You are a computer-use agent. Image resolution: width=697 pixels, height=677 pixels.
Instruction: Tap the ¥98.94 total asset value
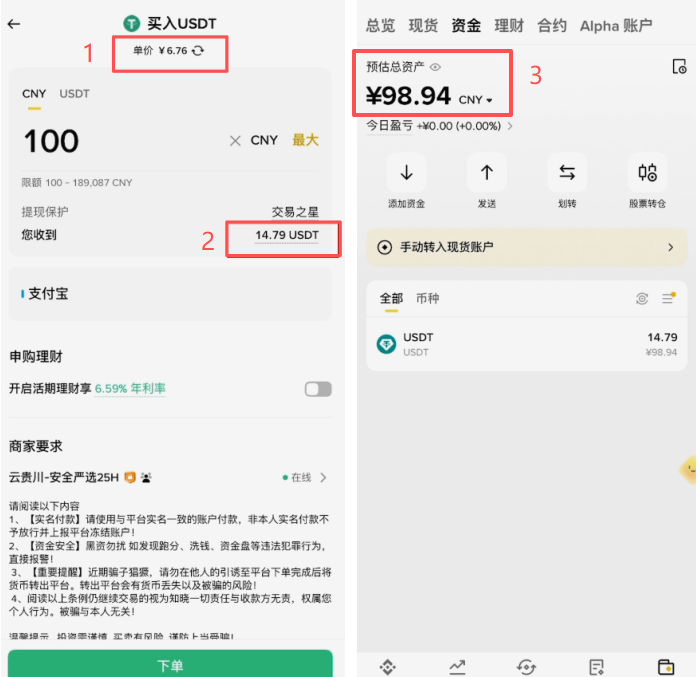[x=408, y=96]
